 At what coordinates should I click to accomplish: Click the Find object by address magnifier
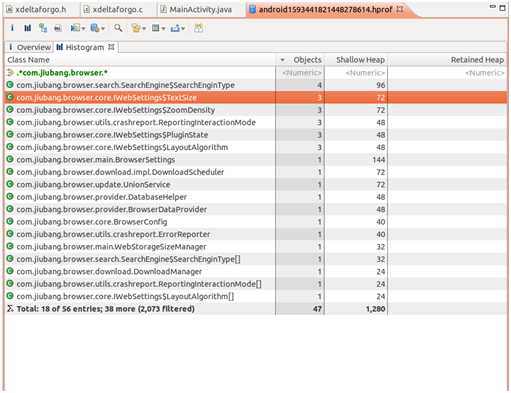pyautogui.click(x=118, y=28)
